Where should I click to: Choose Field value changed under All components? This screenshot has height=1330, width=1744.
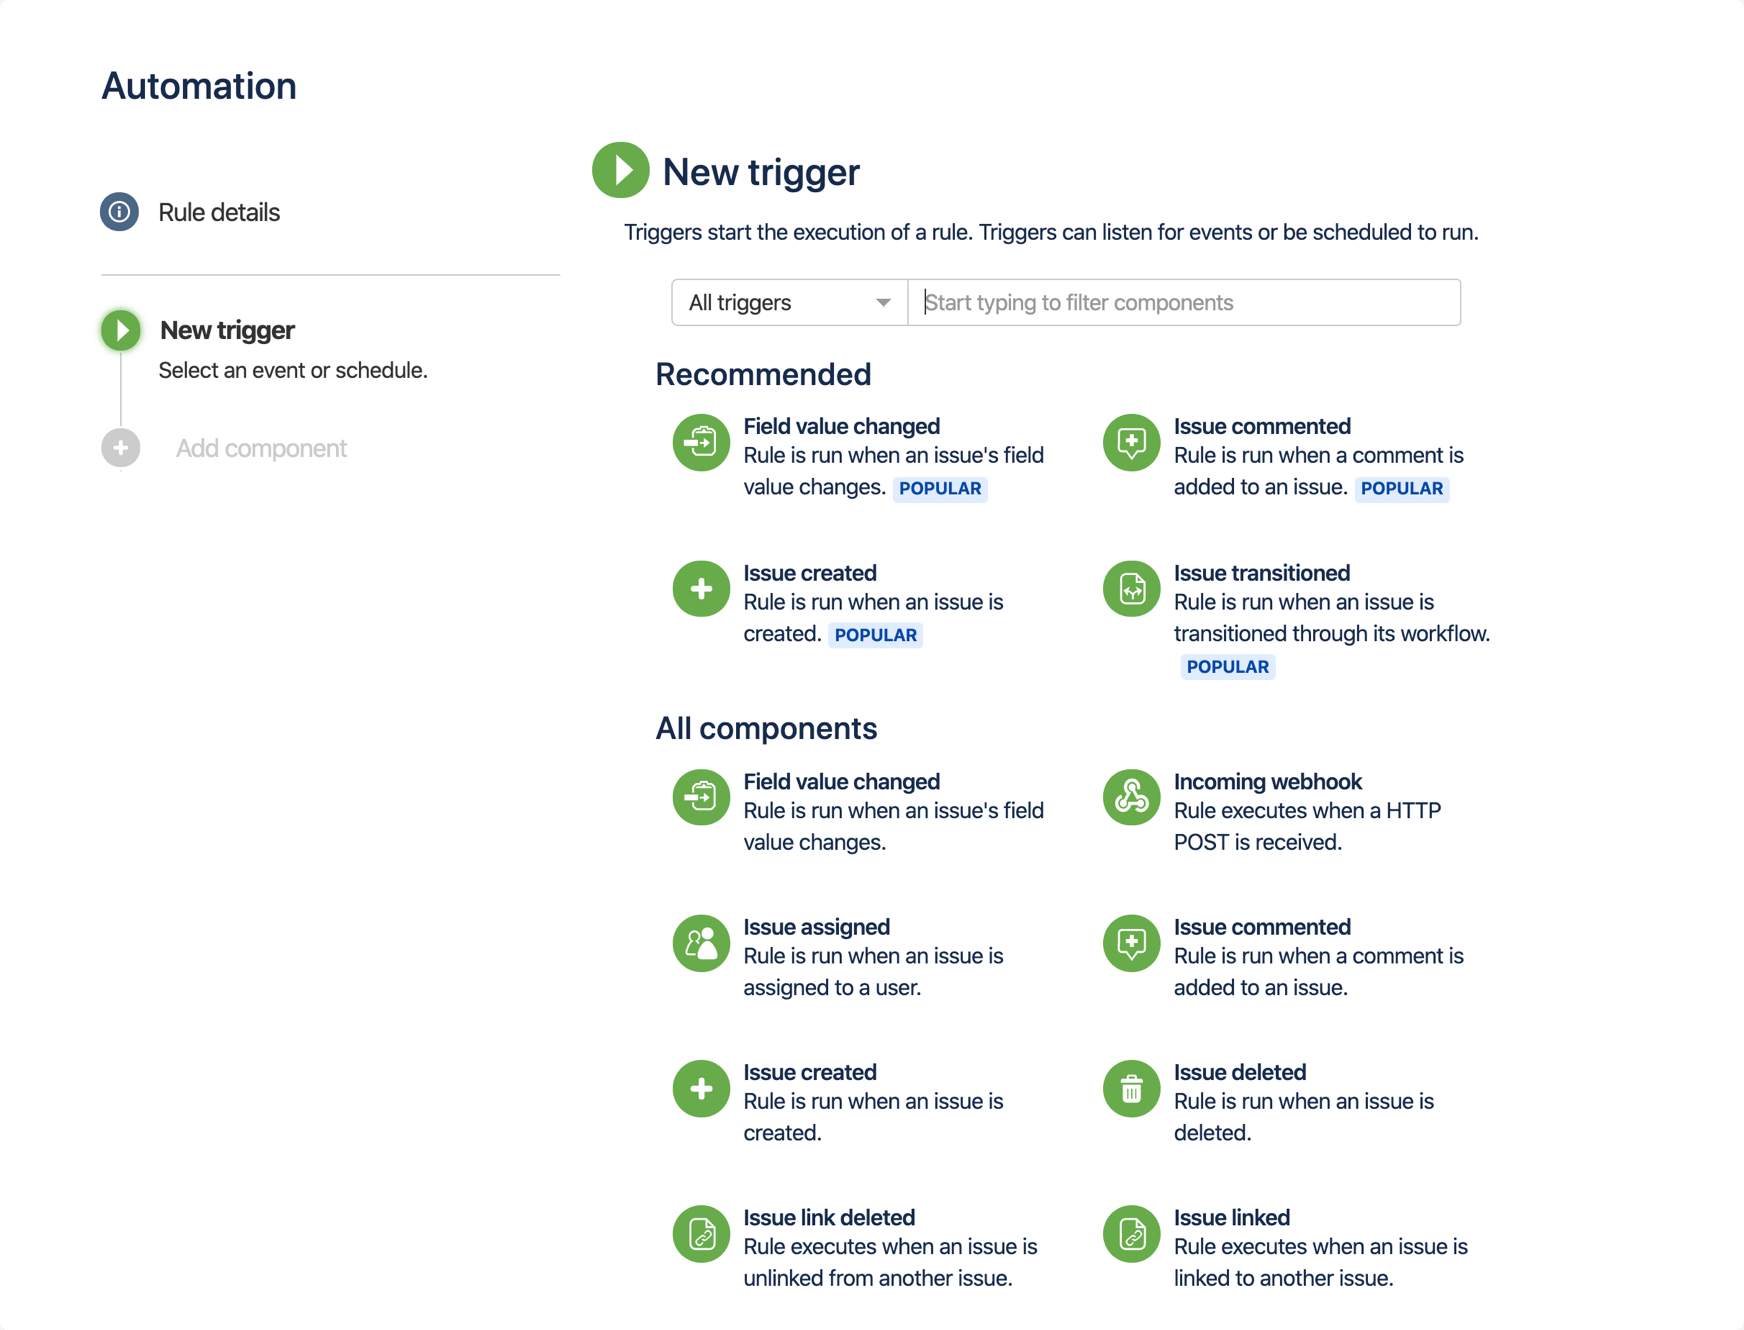tap(841, 781)
